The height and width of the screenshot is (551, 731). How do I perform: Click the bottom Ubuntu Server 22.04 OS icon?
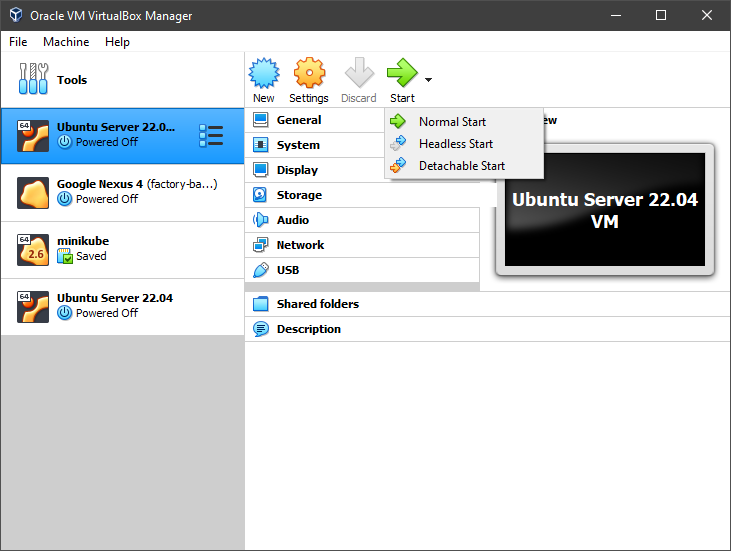click(x=33, y=307)
